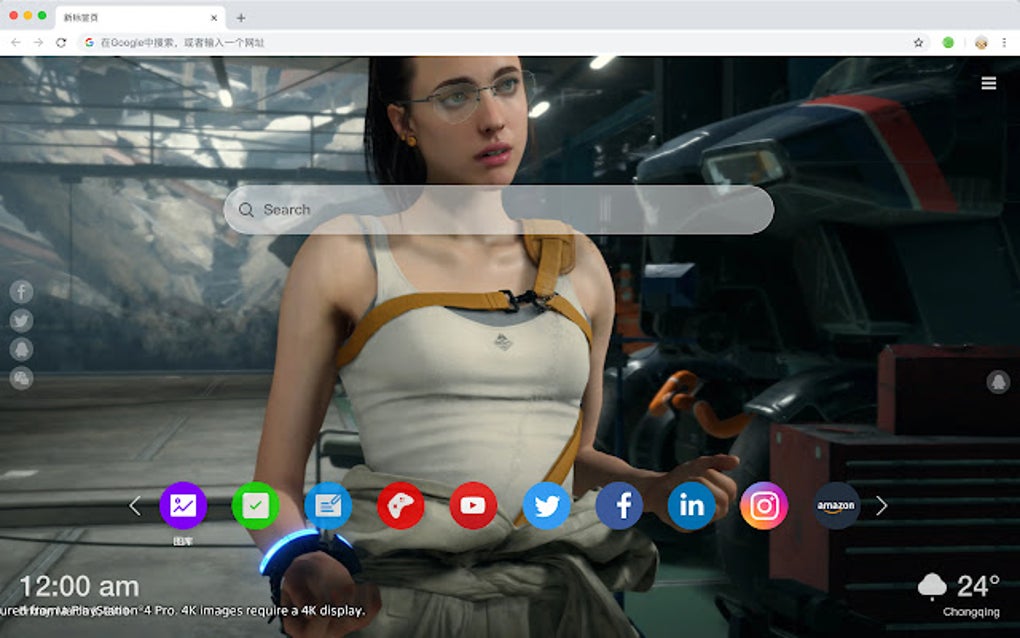The width and height of the screenshot is (1020, 638).
Task: Open the Instagram shortcut icon
Action: pyautogui.click(x=763, y=505)
